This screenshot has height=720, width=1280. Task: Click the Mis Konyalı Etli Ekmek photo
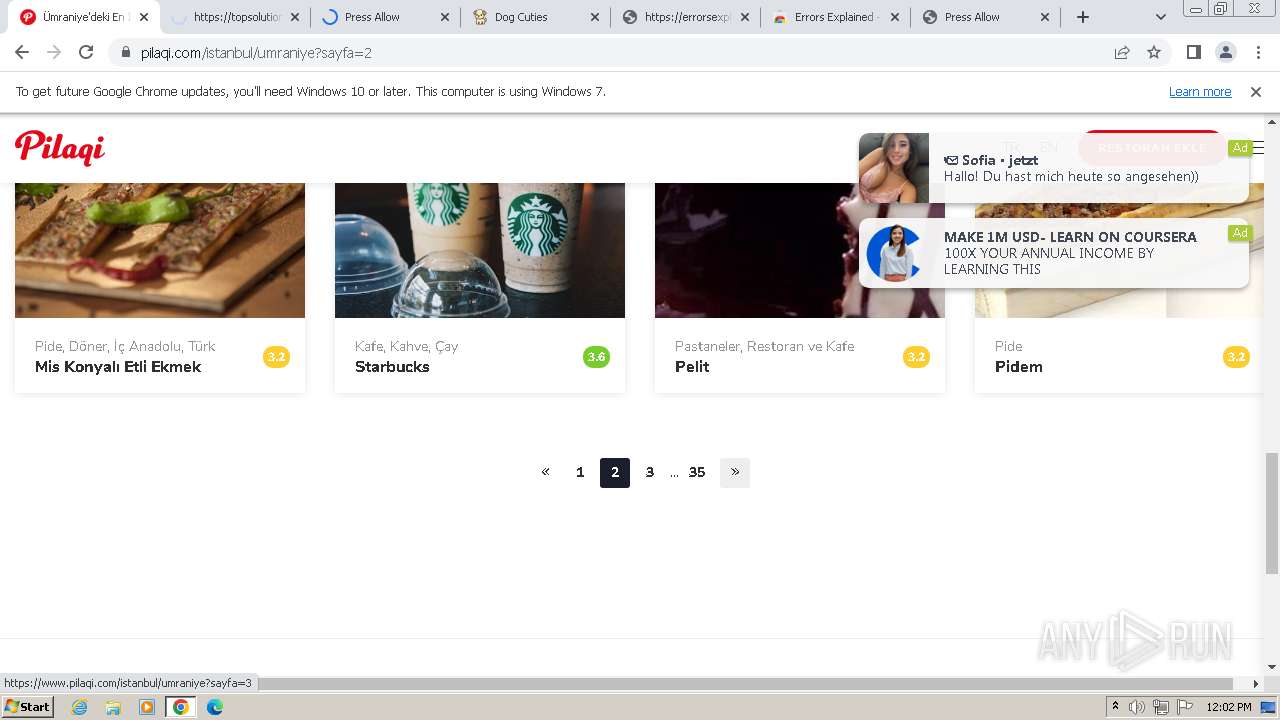point(160,250)
